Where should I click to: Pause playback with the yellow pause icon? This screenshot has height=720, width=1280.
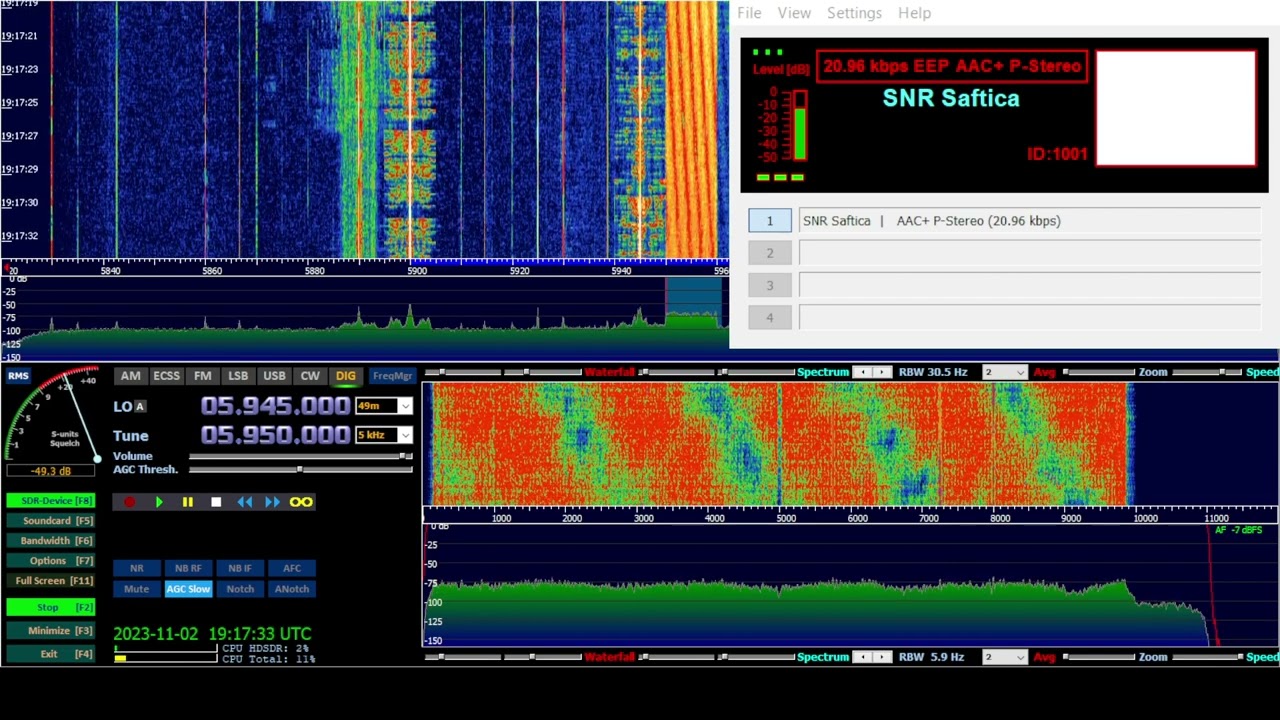point(187,502)
